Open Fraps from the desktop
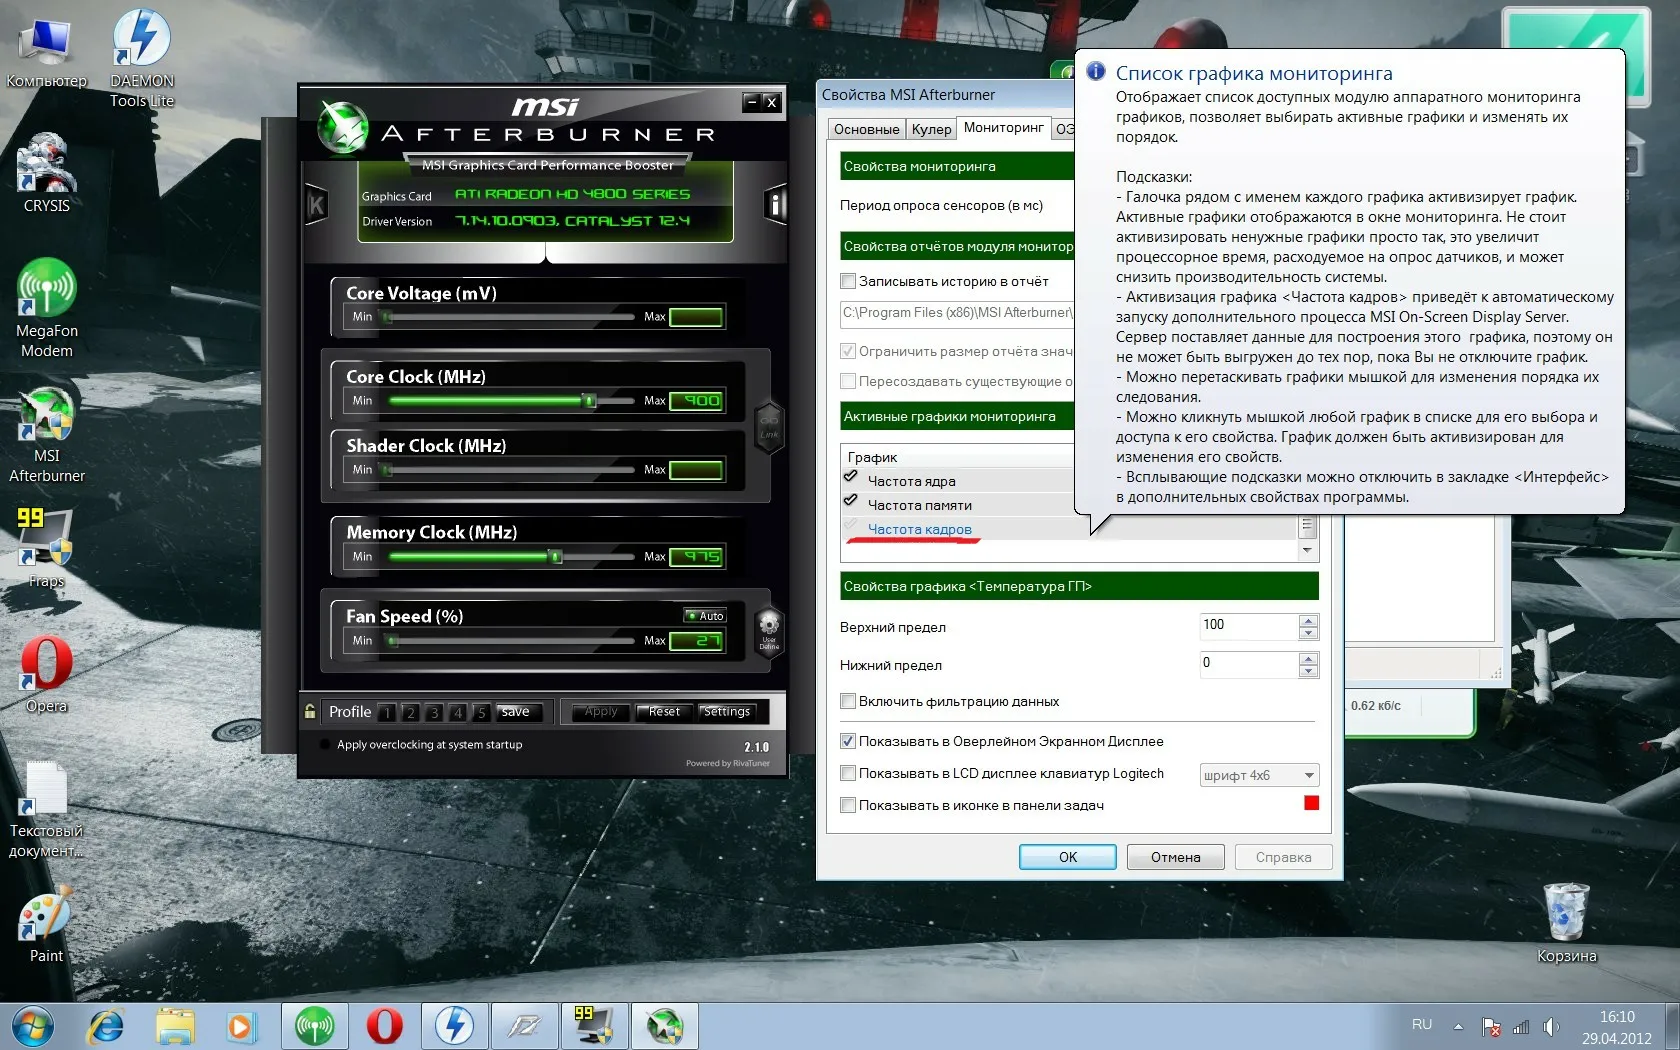The width and height of the screenshot is (1680, 1050). pos(45,541)
